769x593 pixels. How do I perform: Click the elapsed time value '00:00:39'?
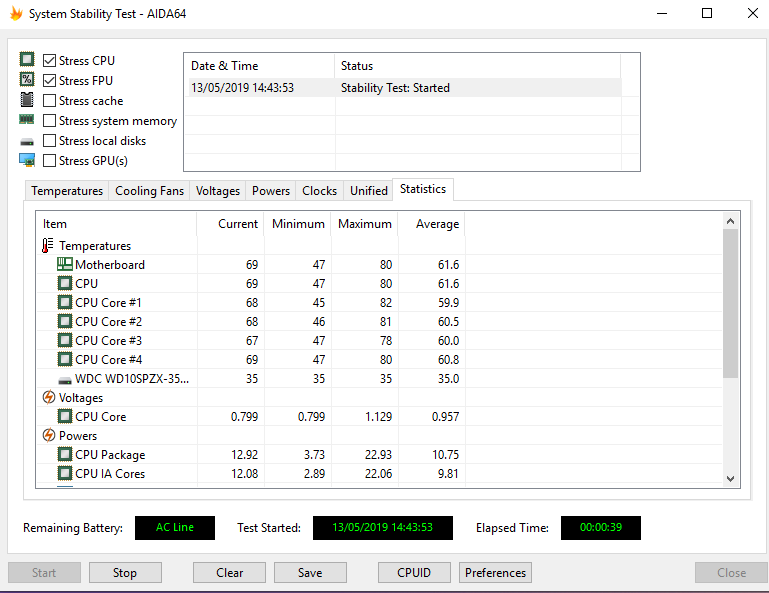pyautogui.click(x=601, y=527)
